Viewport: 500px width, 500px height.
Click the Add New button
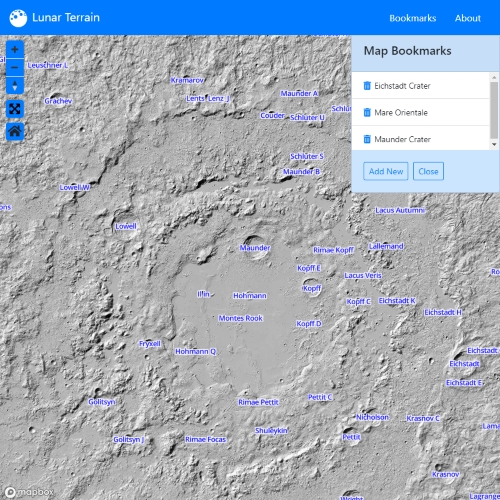[386, 171]
